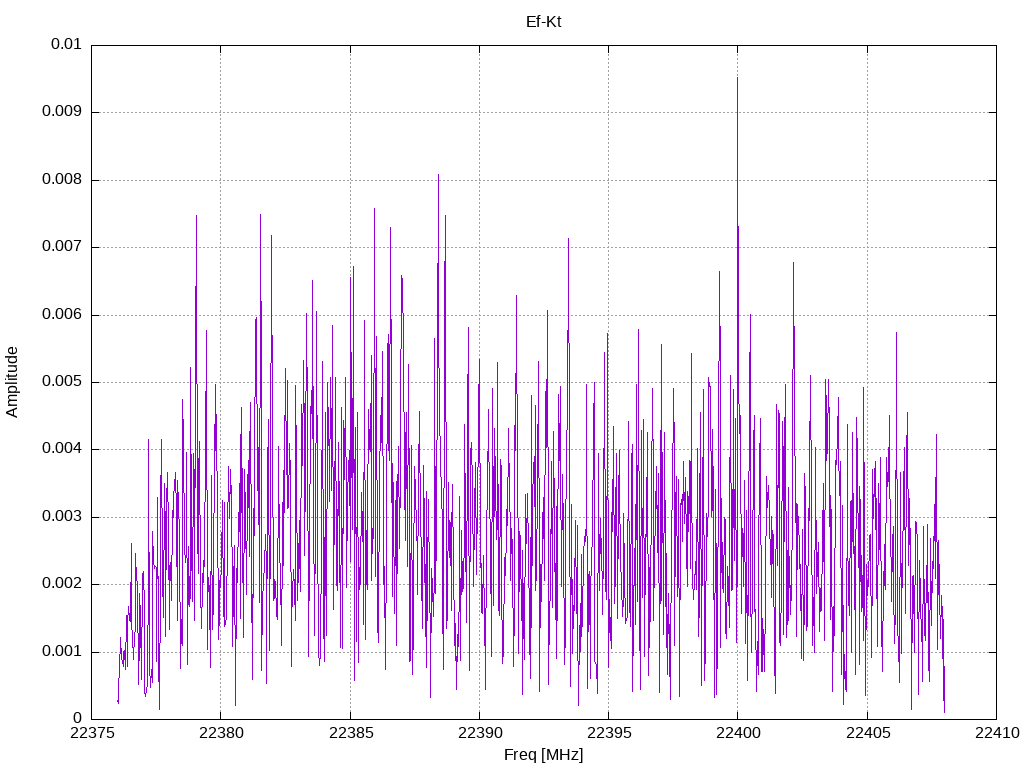The width and height of the screenshot is (1024, 768).
Task: Click the 'Freq [MHz]' x-axis label
Action: (x=543, y=755)
